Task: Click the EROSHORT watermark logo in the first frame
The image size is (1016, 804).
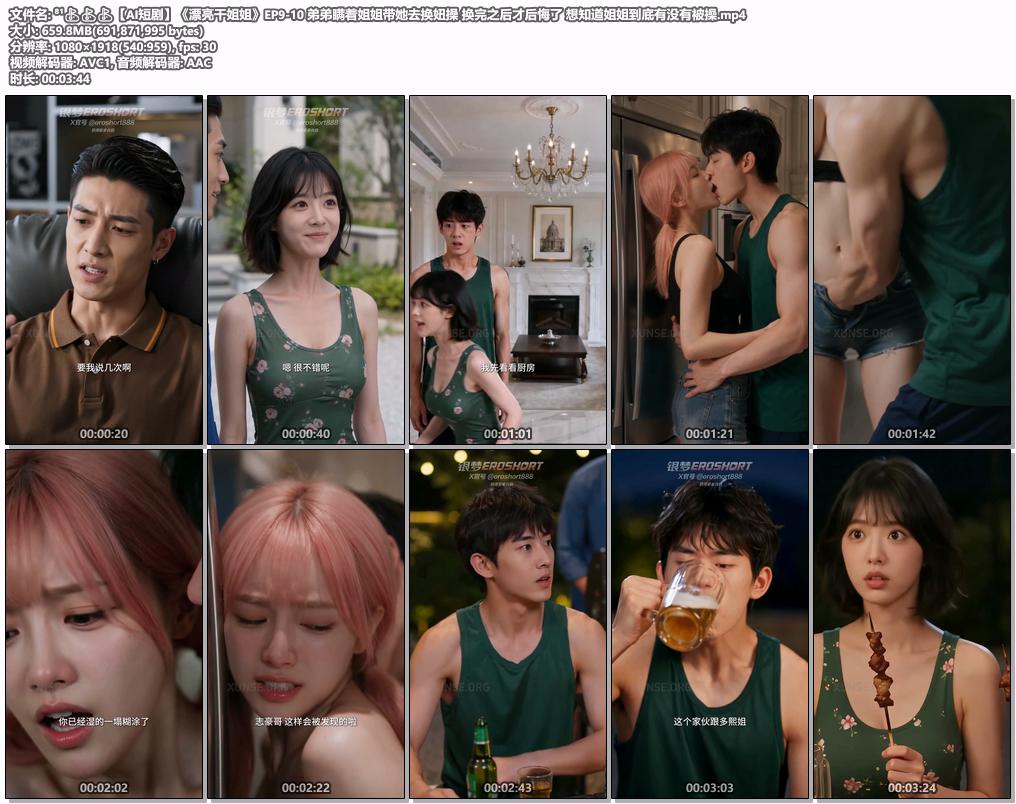Action: [x=102, y=111]
